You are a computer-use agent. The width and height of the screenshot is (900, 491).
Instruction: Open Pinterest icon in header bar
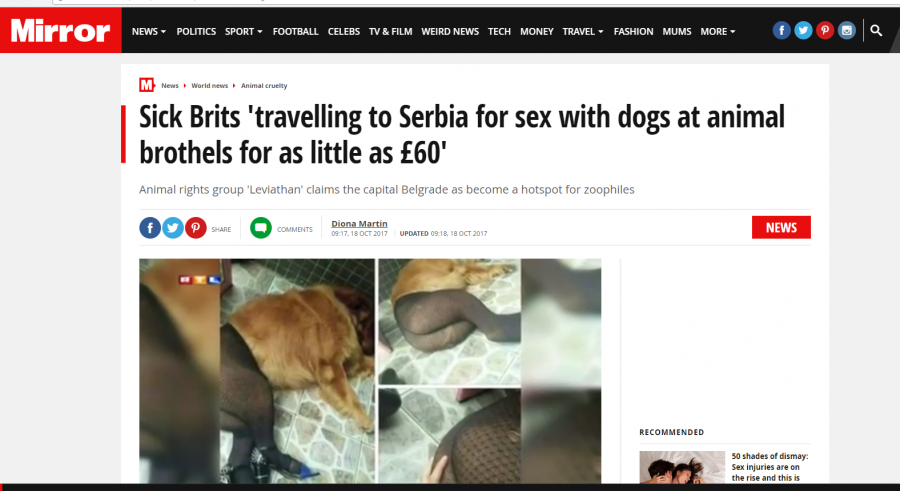click(825, 30)
